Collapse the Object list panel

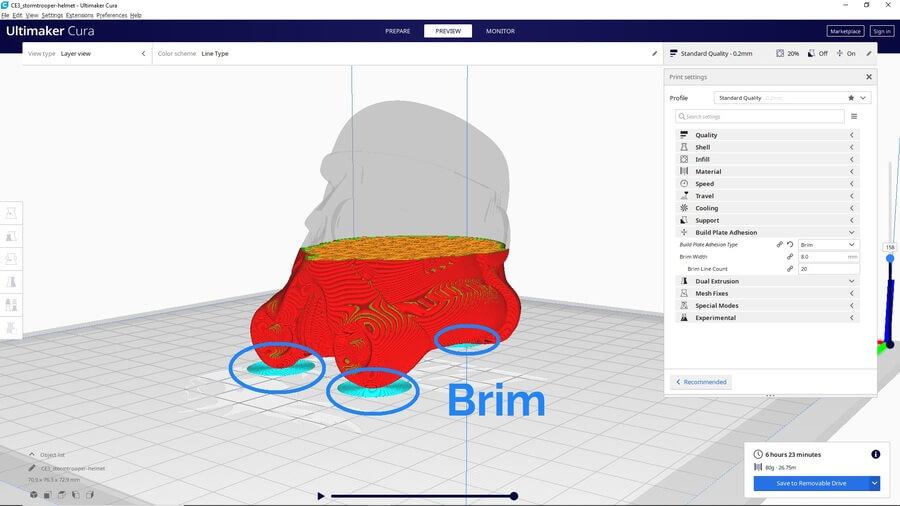[x=31, y=454]
